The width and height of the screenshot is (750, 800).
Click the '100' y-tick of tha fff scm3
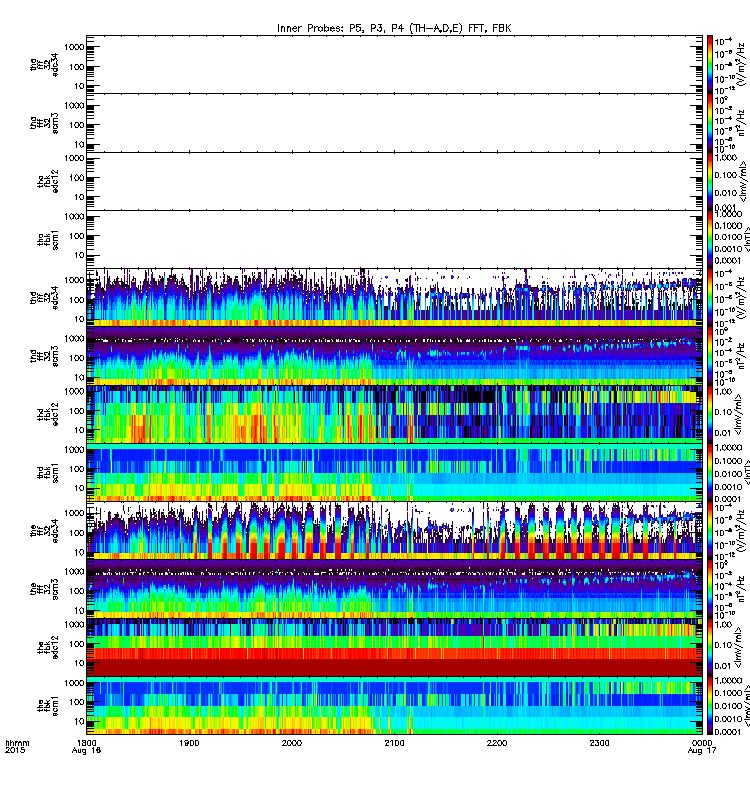tap(77, 125)
